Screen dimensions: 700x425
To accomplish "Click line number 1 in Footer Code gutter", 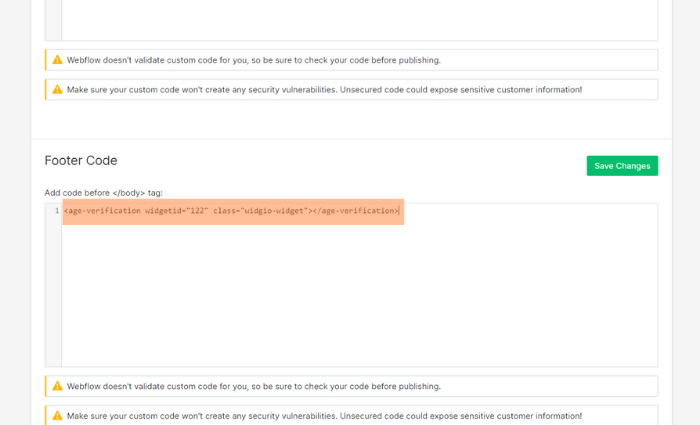I will [x=57, y=211].
